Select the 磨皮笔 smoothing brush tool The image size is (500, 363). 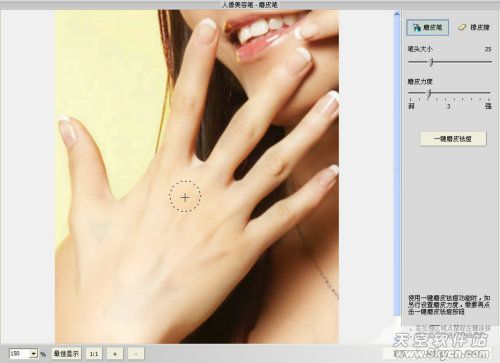[x=427, y=27]
